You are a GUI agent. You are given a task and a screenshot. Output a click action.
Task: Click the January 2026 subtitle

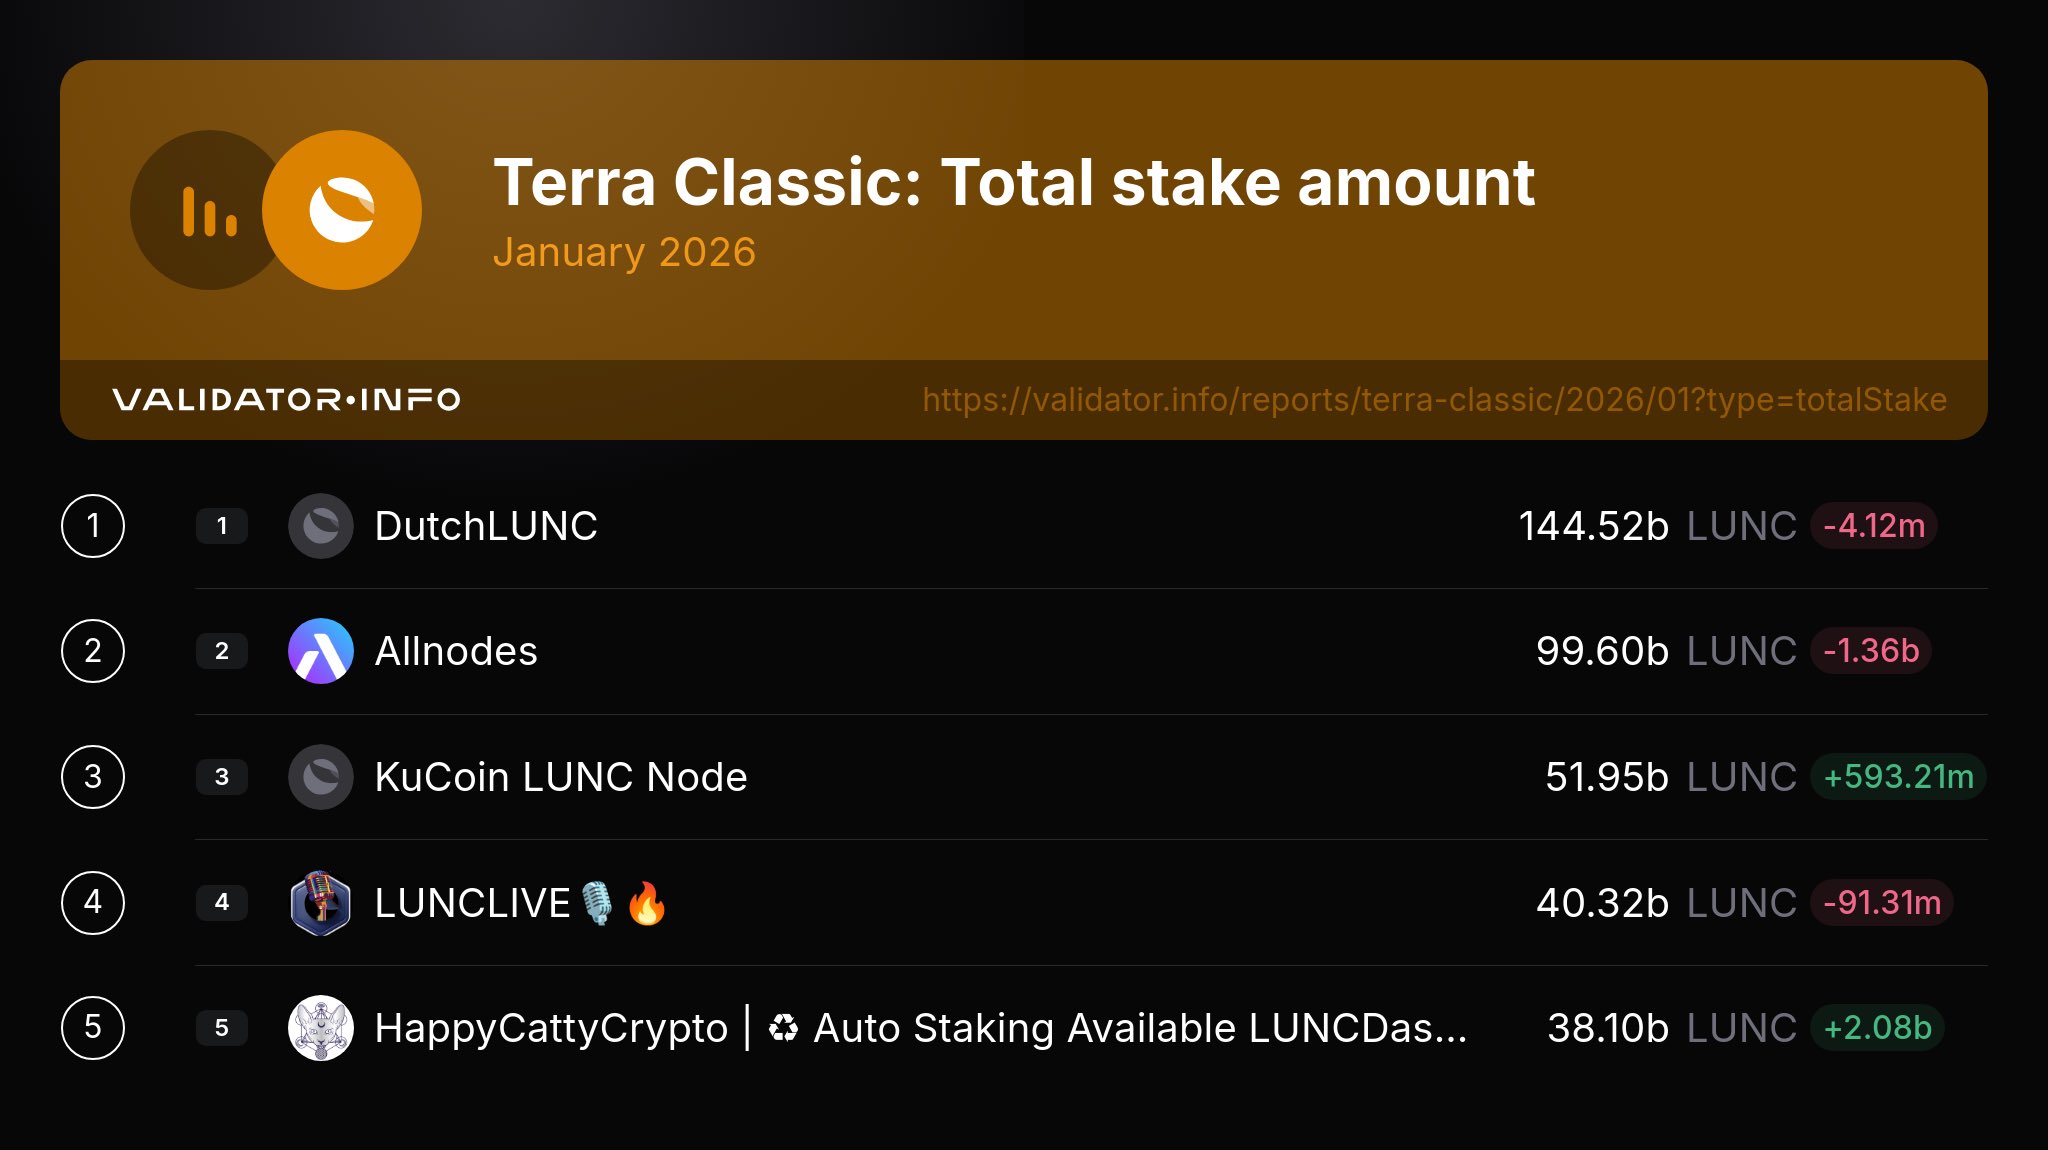click(624, 252)
